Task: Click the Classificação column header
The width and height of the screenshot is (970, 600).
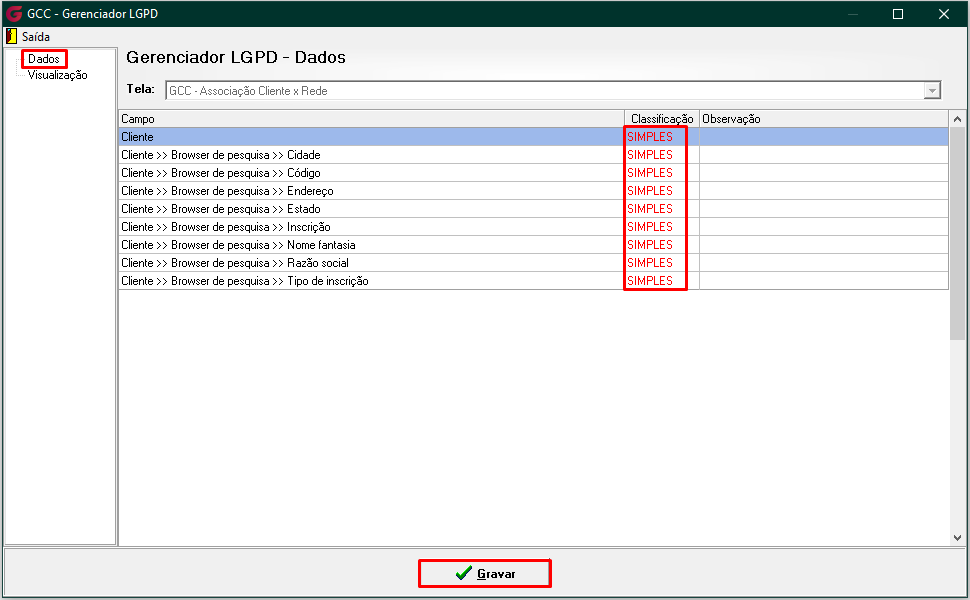Action: pyautogui.click(x=662, y=119)
